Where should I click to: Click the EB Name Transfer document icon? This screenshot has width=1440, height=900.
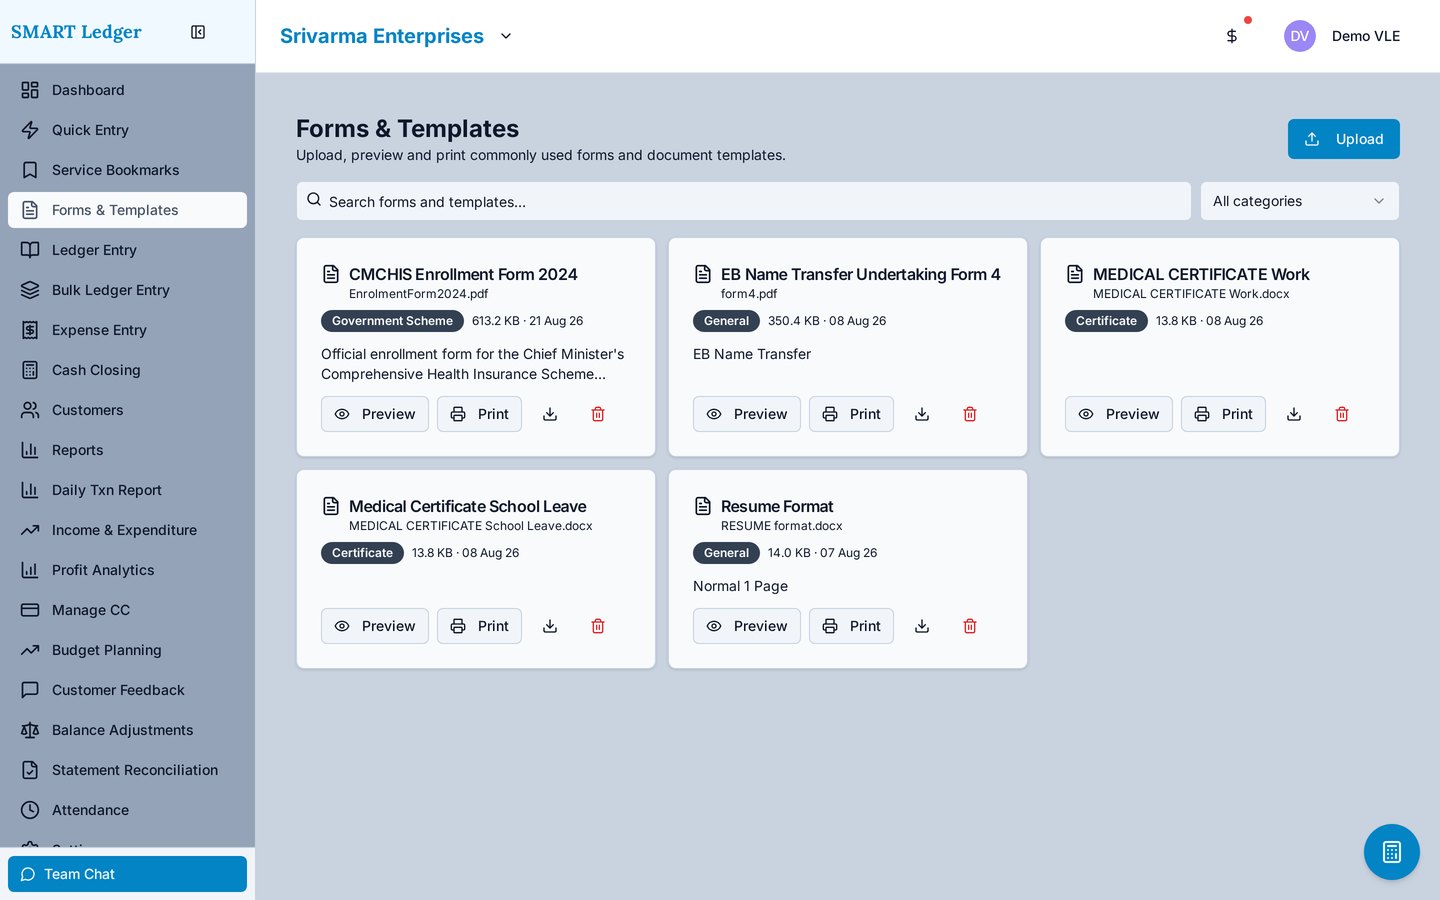click(x=703, y=274)
